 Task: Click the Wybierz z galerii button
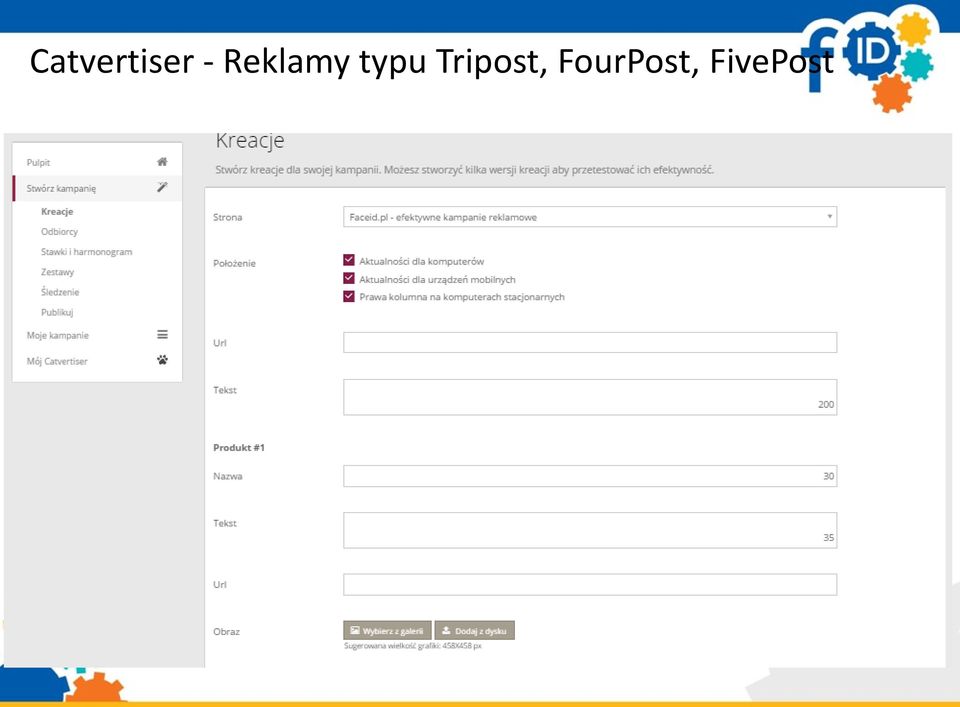click(387, 630)
